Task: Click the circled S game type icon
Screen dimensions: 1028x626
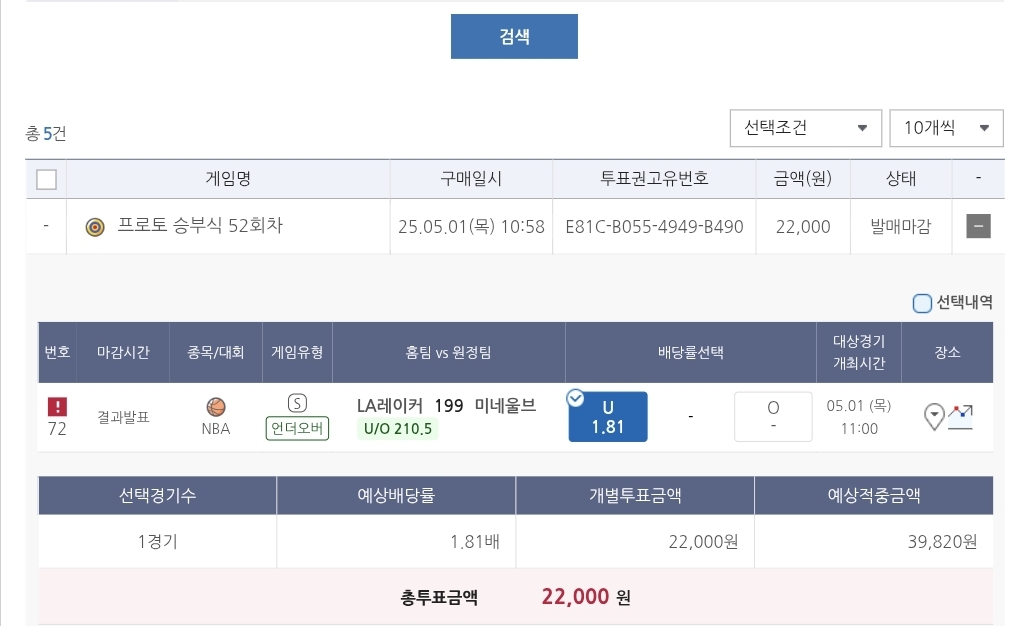Action: click(x=297, y=403)
